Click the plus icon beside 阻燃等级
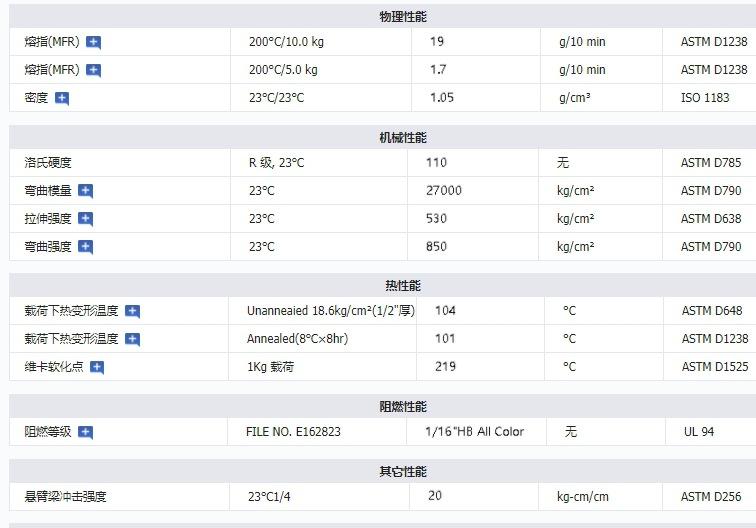The image size is (756, 528). click(86, 433)
